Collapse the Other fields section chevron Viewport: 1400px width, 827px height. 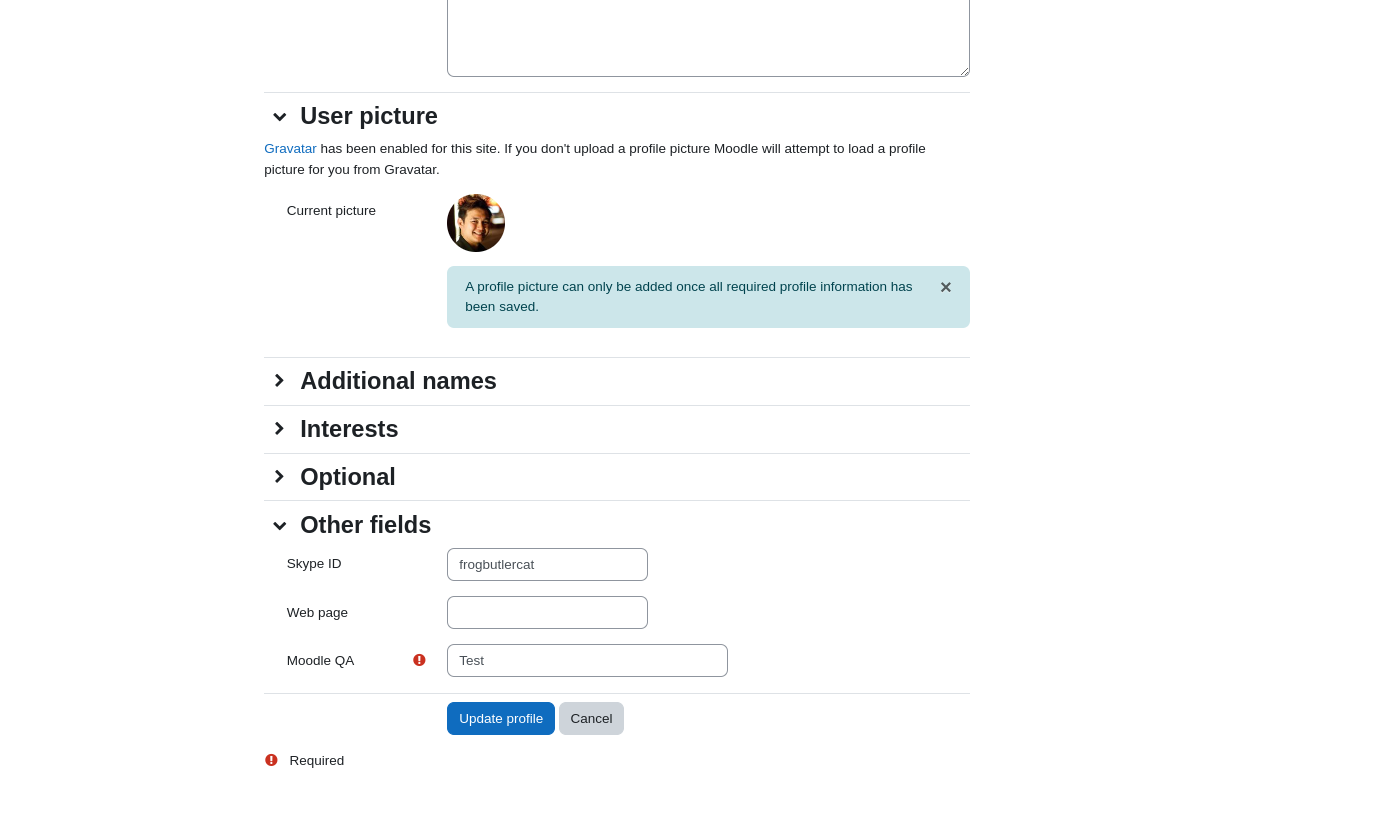(x=280, y=525)
